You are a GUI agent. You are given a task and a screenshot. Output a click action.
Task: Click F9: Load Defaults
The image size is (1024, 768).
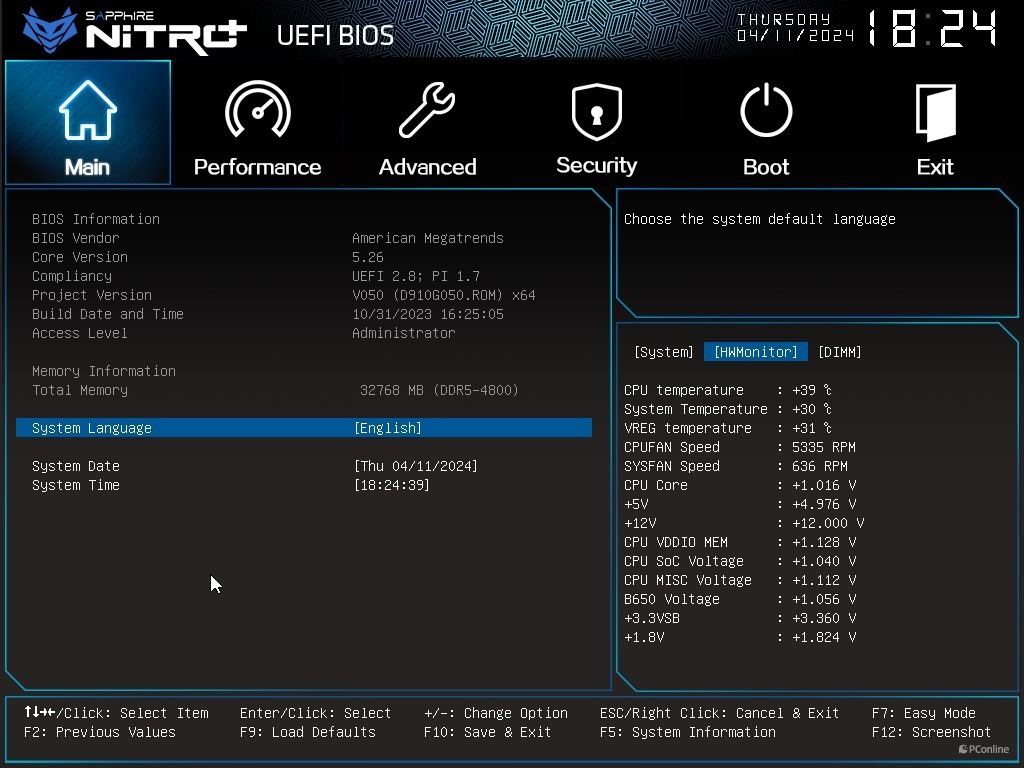point(308,732)
